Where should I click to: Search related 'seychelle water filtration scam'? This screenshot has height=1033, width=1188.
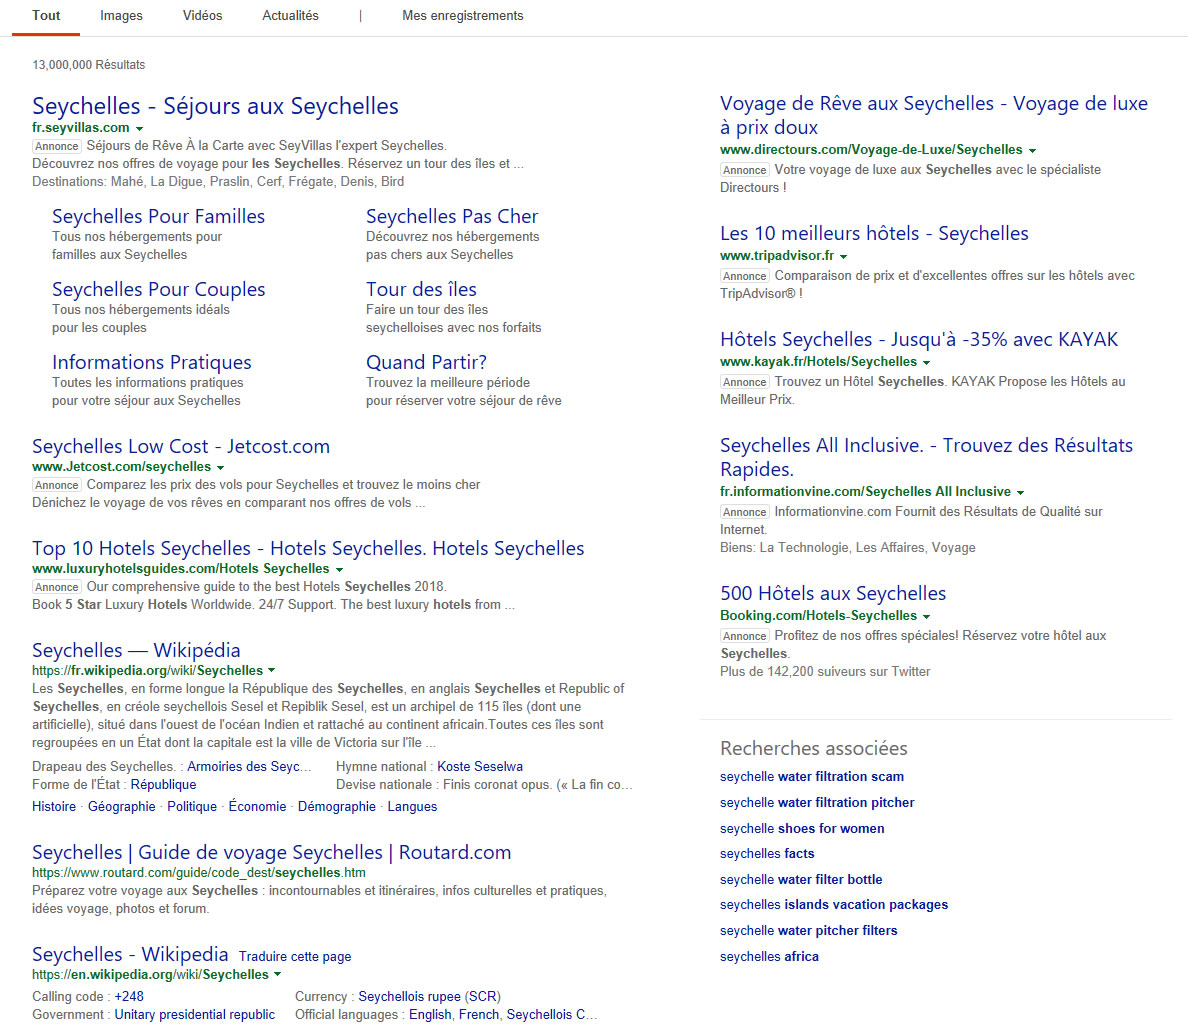(x=811, y=777)
